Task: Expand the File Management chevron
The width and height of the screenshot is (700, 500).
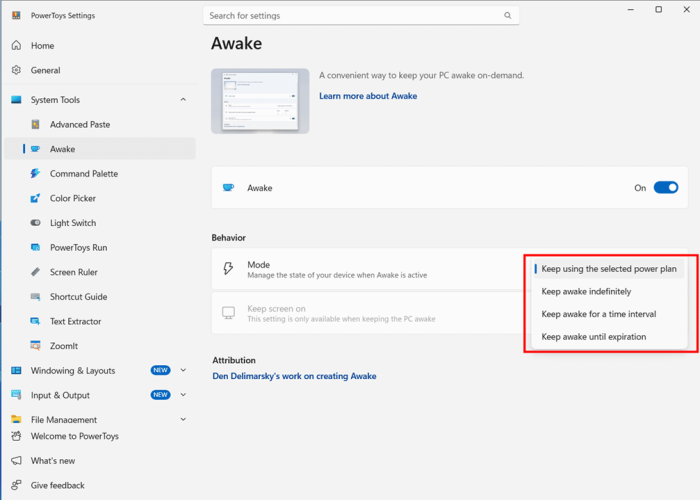Action: pyautogui.click(x=183, y=419)
